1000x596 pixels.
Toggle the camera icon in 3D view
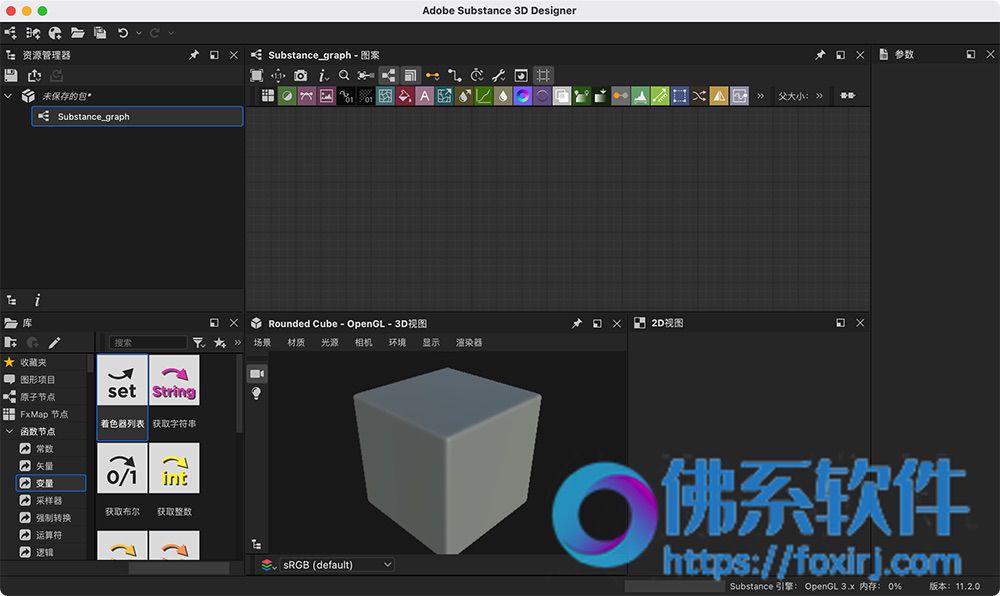256,374
